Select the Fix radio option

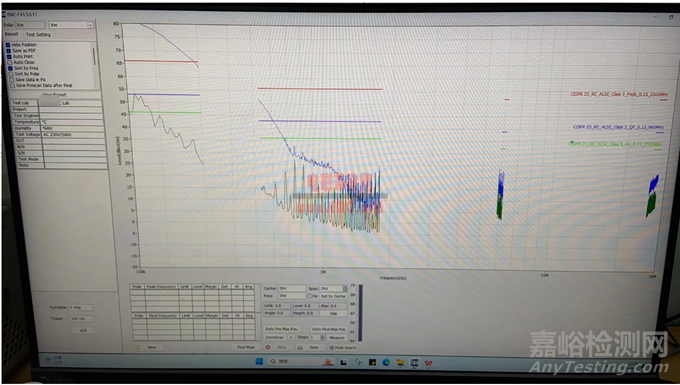point(310,296)
